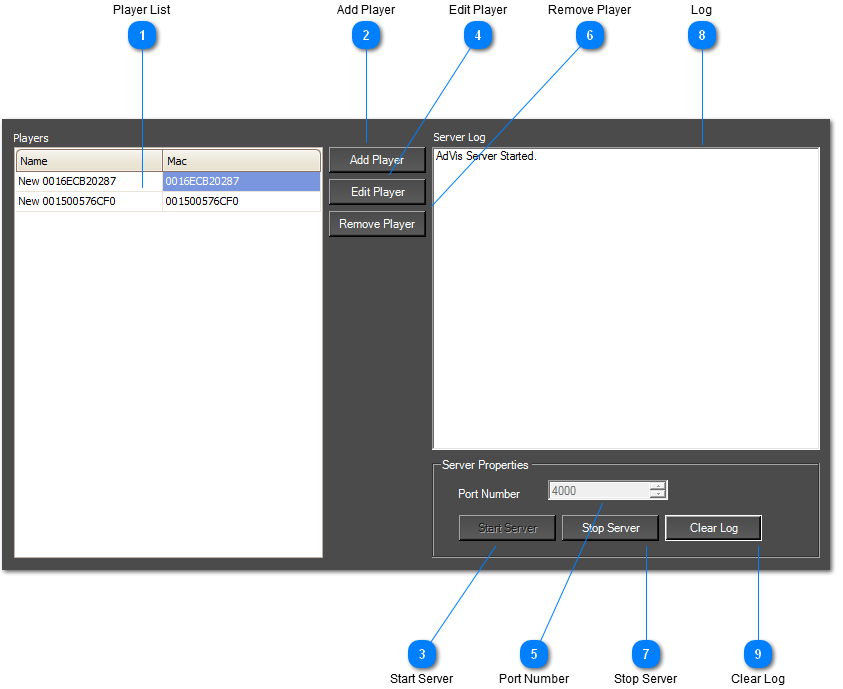
Task: Click callout marker 8 for Log
Action: tap(702, 36)
